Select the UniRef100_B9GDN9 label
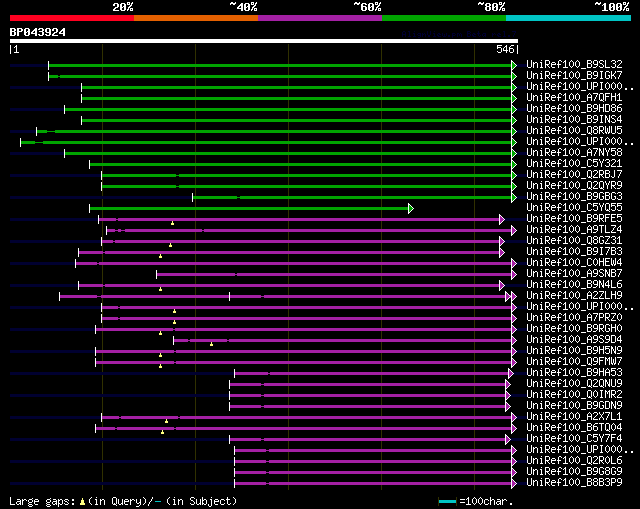This screenshot has width=640, height=509. click(574, 406)
